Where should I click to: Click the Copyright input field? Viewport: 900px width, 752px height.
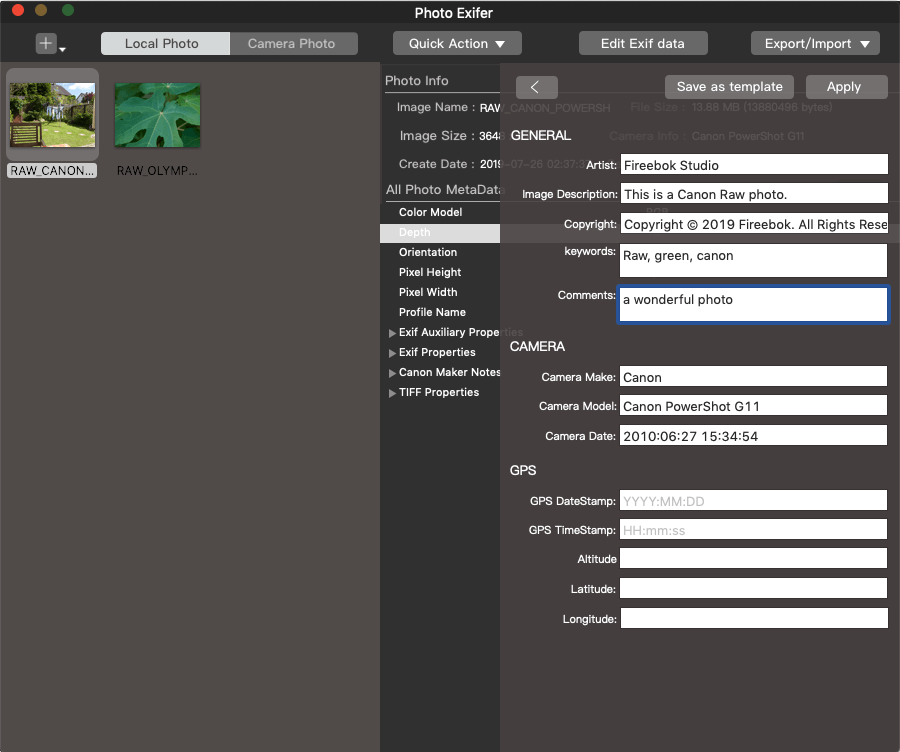(x=754, y=224)
